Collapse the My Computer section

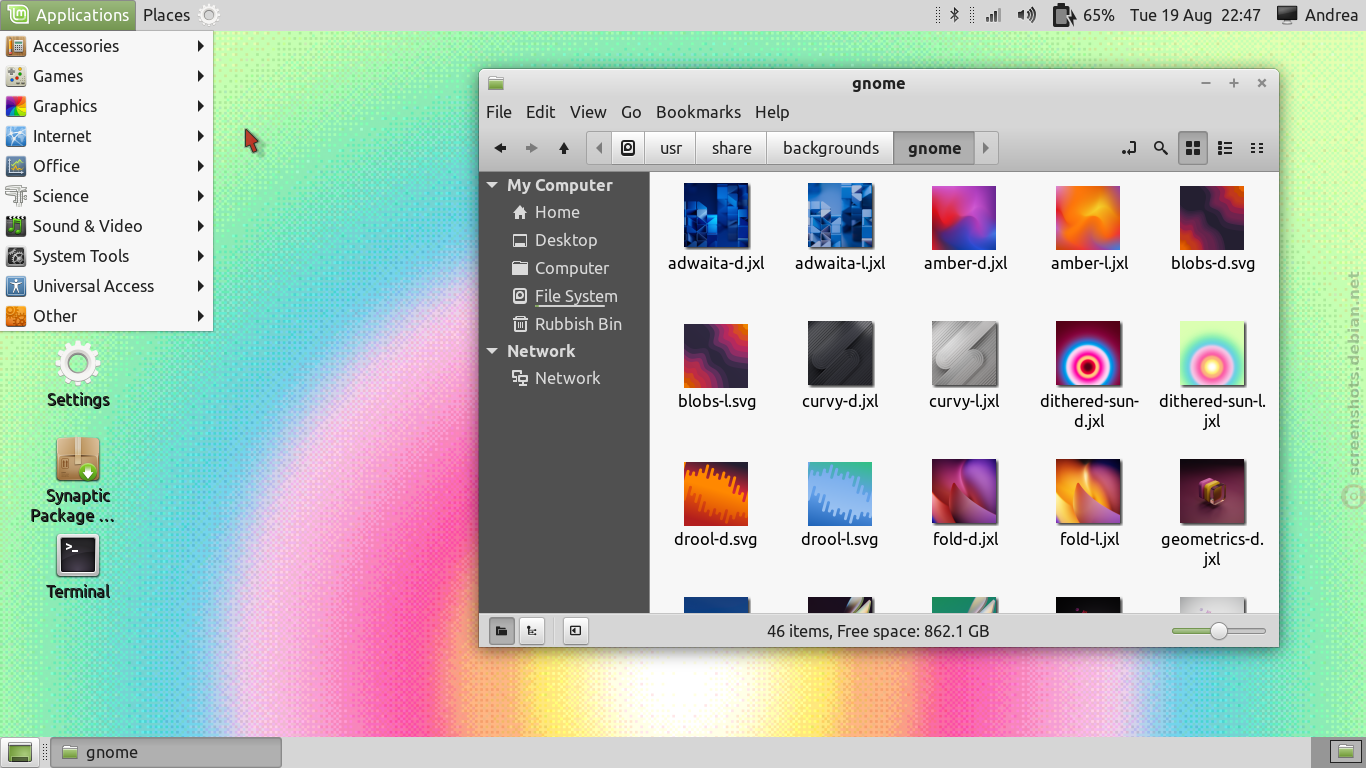coord(492,185)
